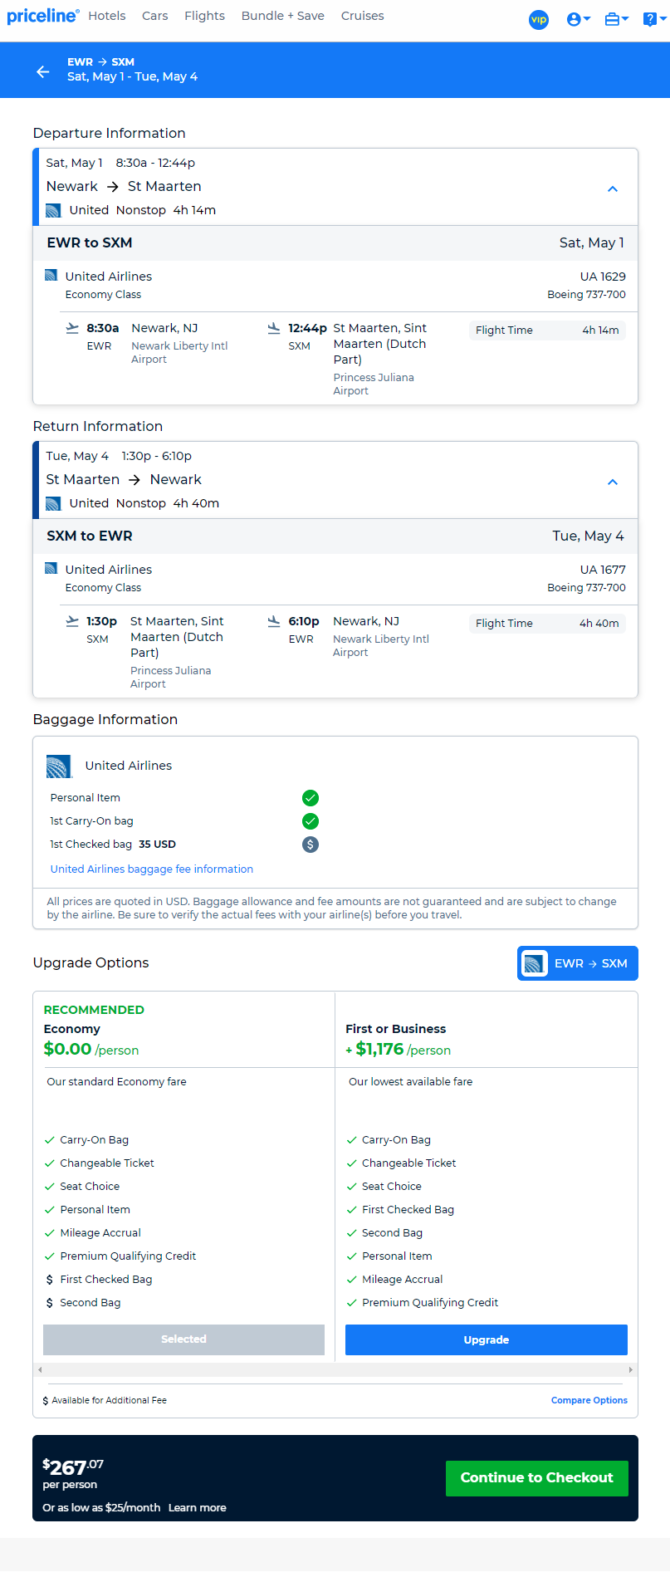Go back using the header arrow
The image size is (670, 1572).
pos(43,71)
